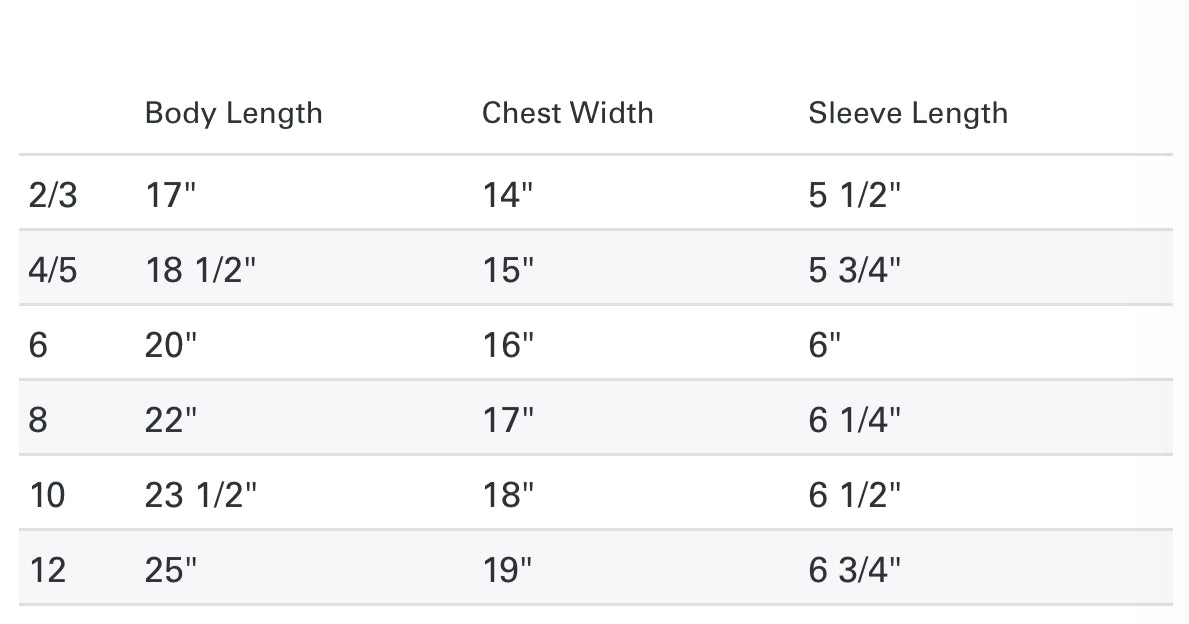The image size is (1189, 624).
Task: Click the 14" chest width value
Action: click(508, 194)
